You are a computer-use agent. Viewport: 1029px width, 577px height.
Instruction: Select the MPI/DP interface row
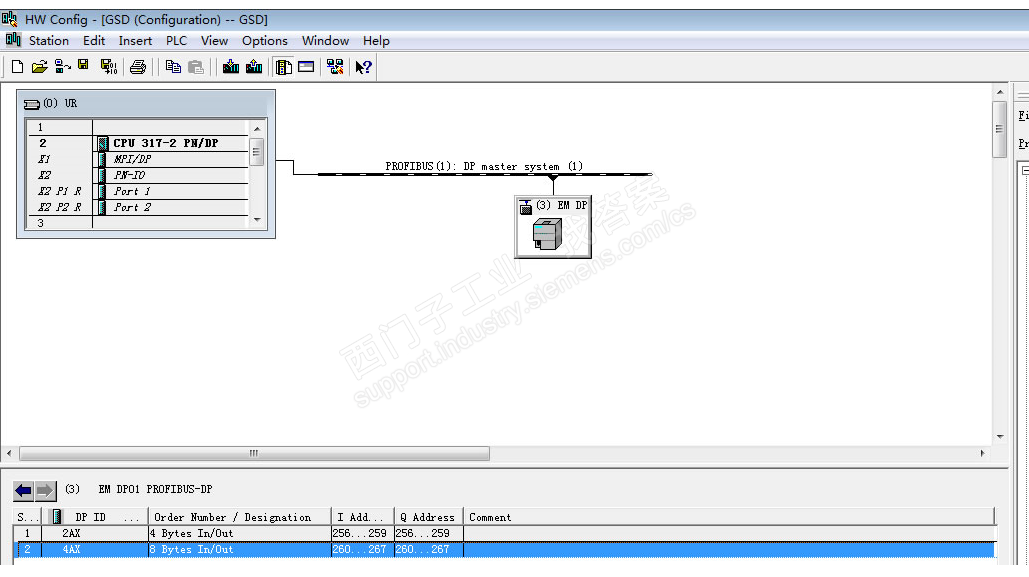[x=137, y=159]
